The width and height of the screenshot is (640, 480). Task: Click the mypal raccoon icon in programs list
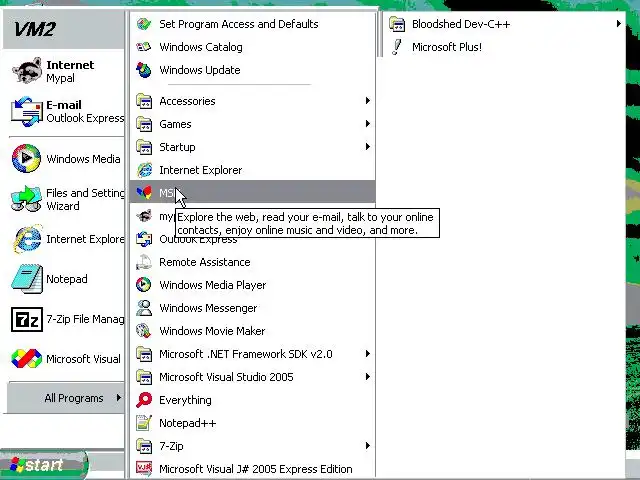[144, 216]
